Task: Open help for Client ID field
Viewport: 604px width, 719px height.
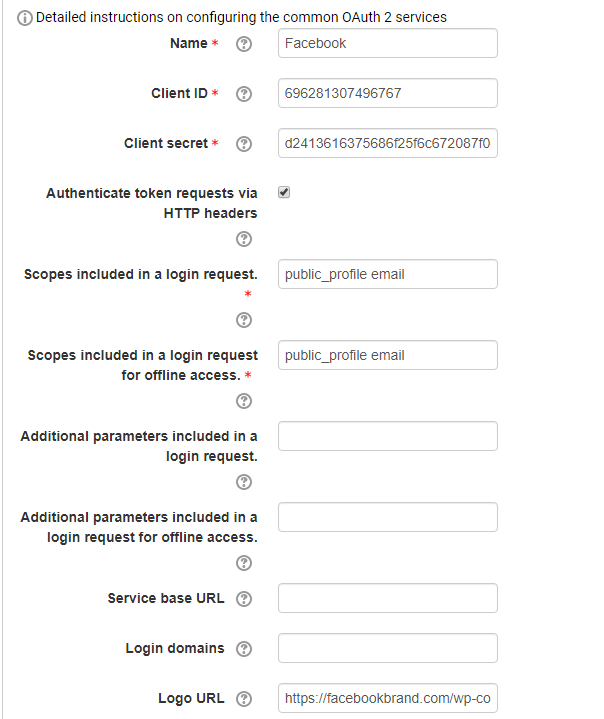Action: pyautogui.click(x=243, y=94)
